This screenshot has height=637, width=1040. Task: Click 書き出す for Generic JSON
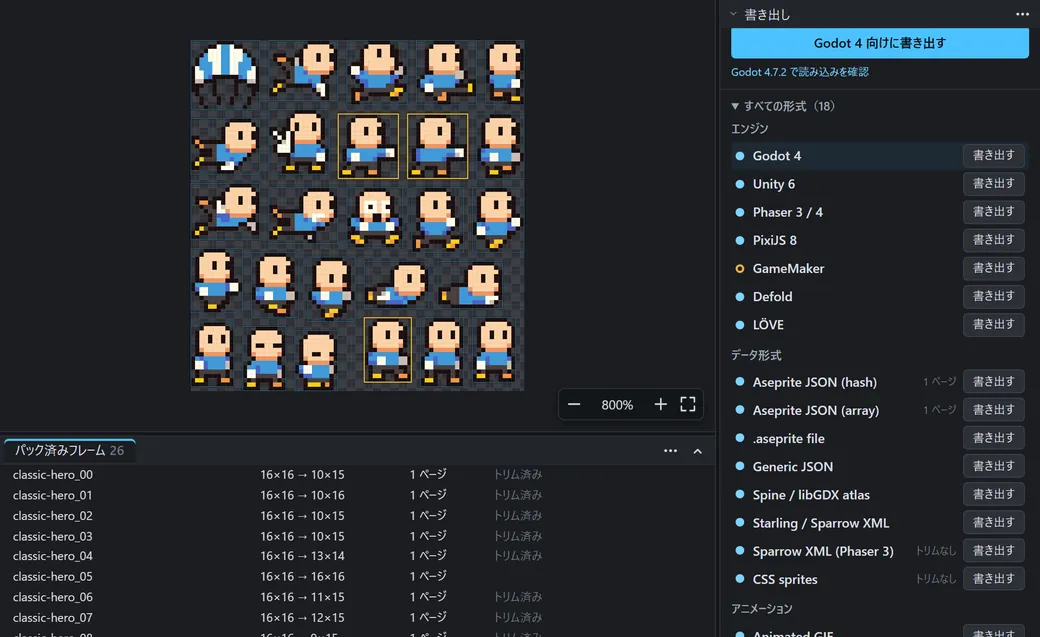tap(994, 466)
